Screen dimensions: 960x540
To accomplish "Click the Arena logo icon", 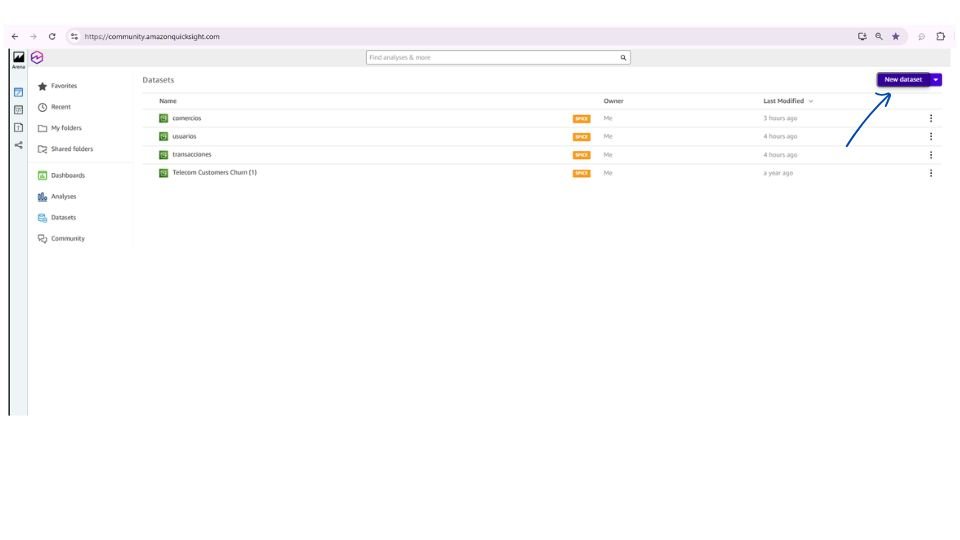I will pyautogui.click(x=18, y=59).
